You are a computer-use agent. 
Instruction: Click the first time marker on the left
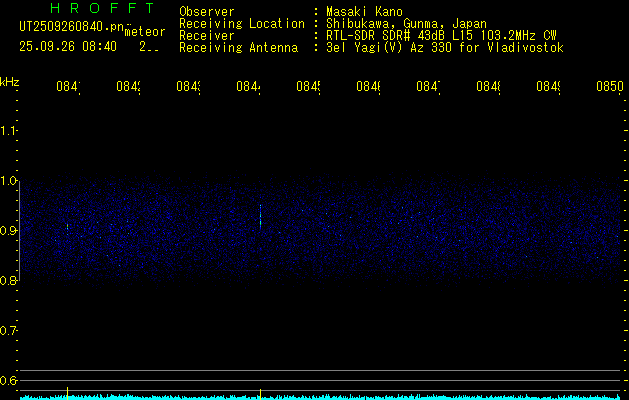[67, 87]
